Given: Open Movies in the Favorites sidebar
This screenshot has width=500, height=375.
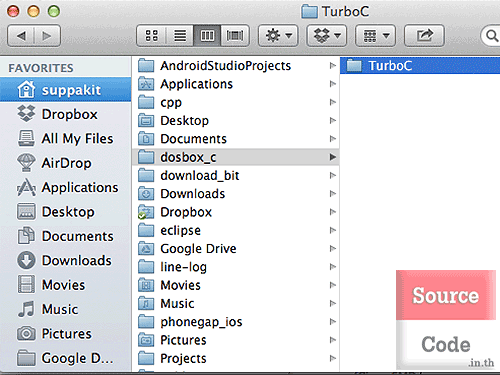Looking at the screenshot, I should tap(66, 285).
